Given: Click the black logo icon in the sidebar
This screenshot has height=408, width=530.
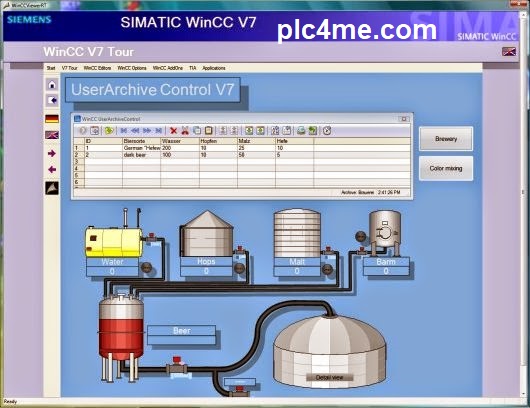Looking at the screenshot, I should [52, 188].
